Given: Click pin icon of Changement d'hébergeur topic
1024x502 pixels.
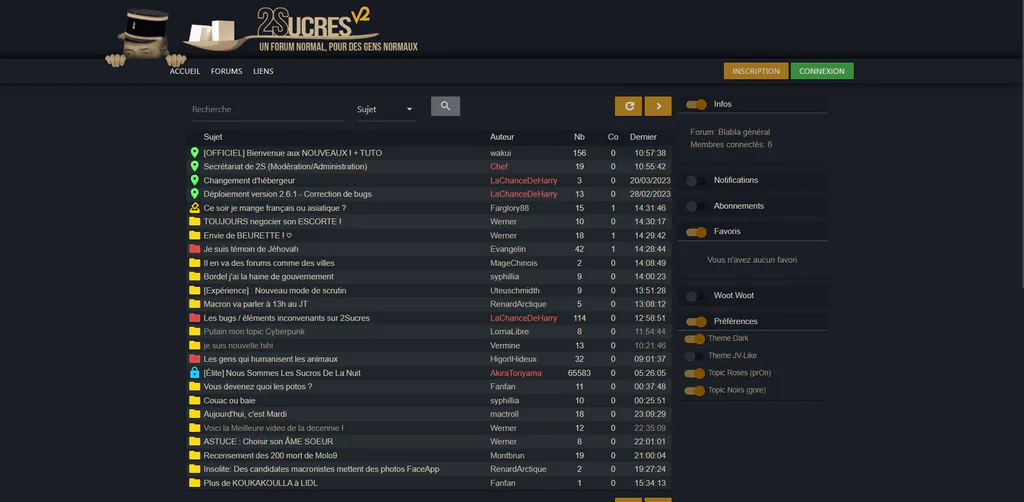Looking at the screenshot, I should [x=194, y=180].
